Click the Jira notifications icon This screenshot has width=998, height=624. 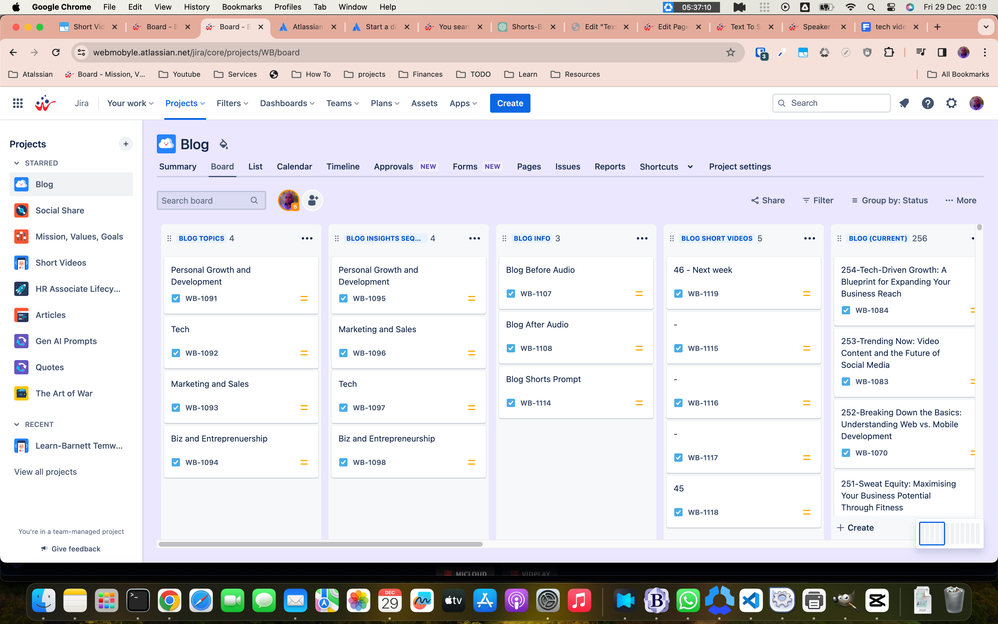[x=904, y=103]
